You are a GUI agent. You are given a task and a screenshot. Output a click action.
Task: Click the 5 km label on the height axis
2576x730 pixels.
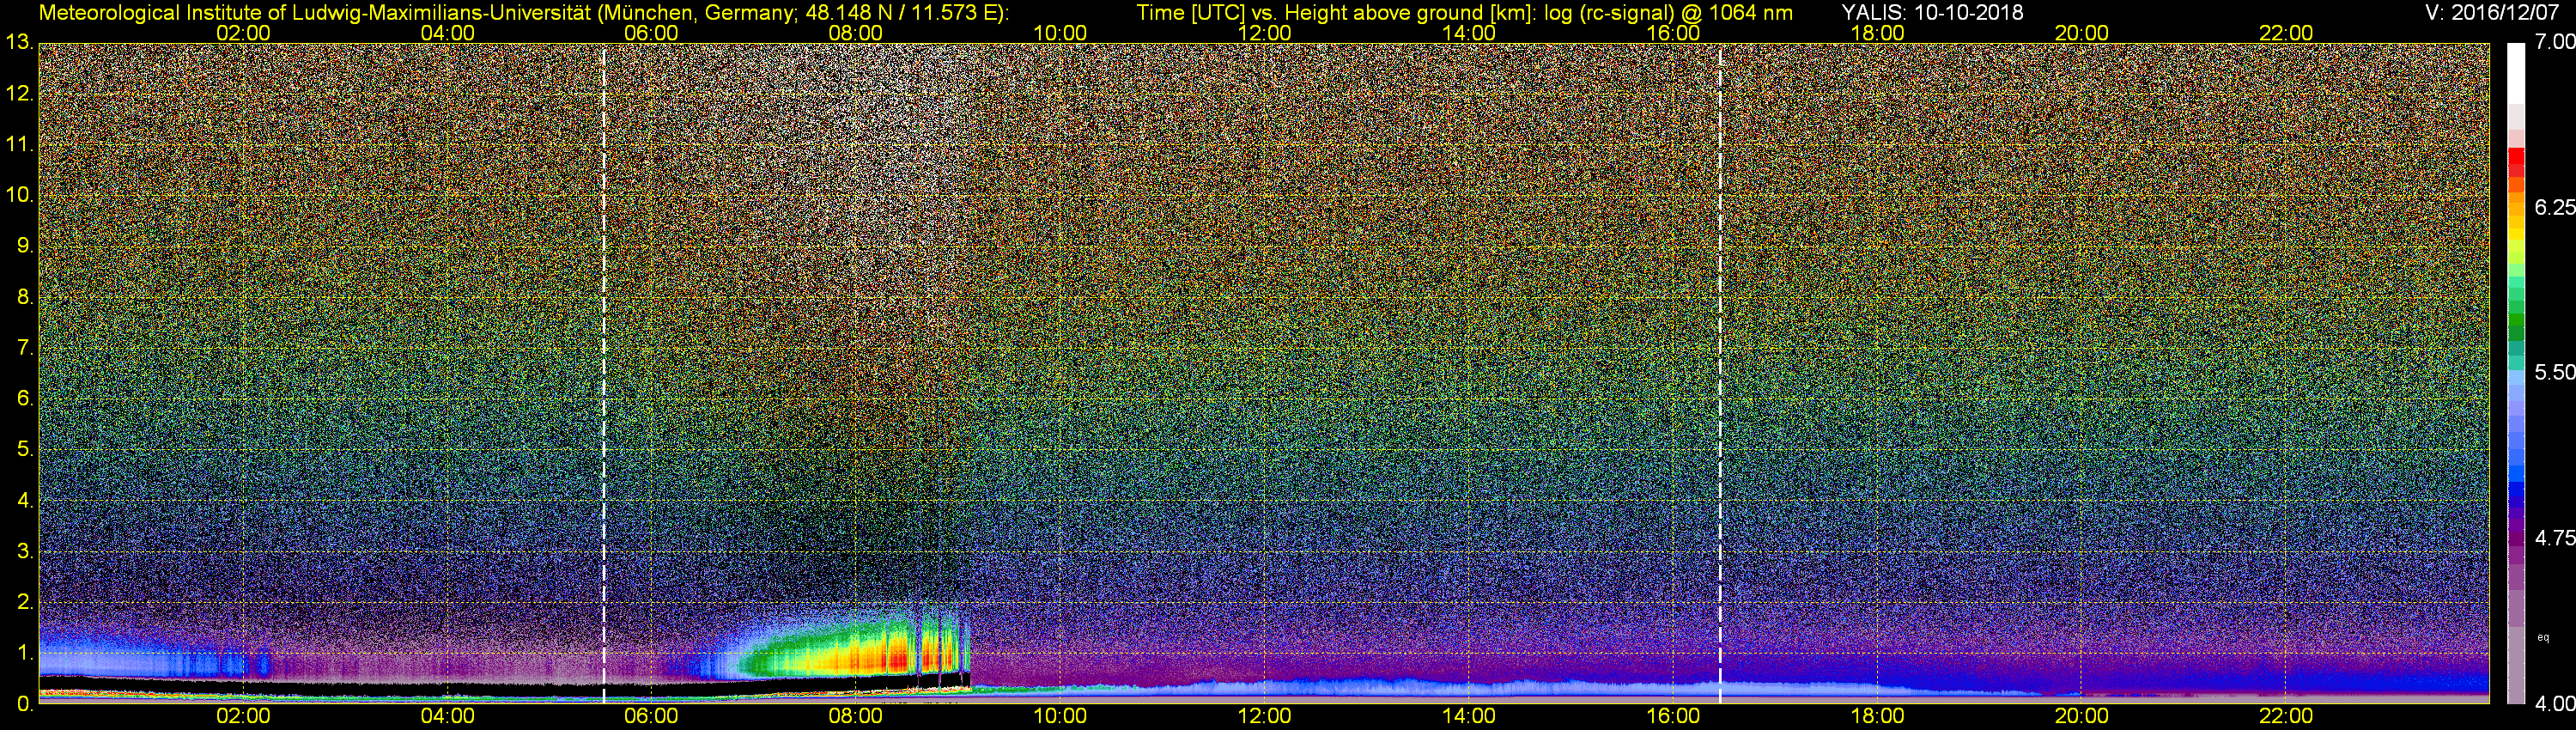click(x=24, y=450)
